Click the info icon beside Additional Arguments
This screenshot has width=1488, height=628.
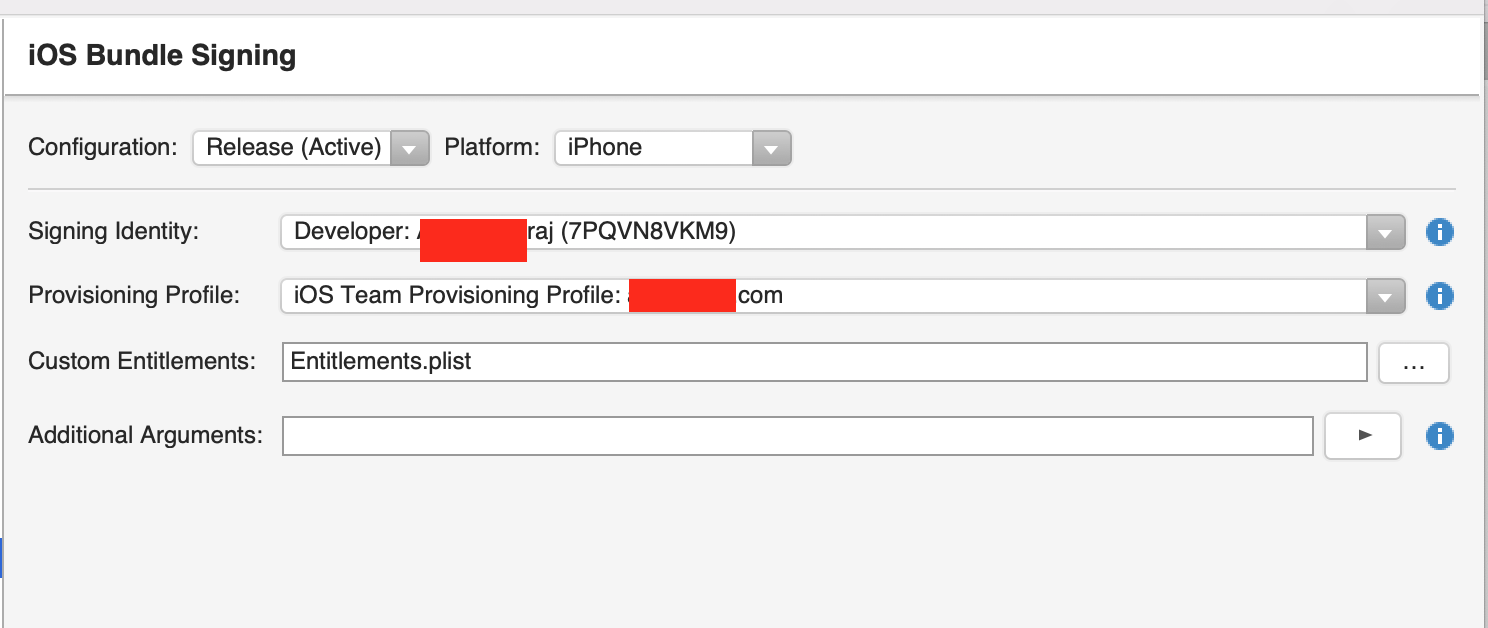click(1439, 436)
